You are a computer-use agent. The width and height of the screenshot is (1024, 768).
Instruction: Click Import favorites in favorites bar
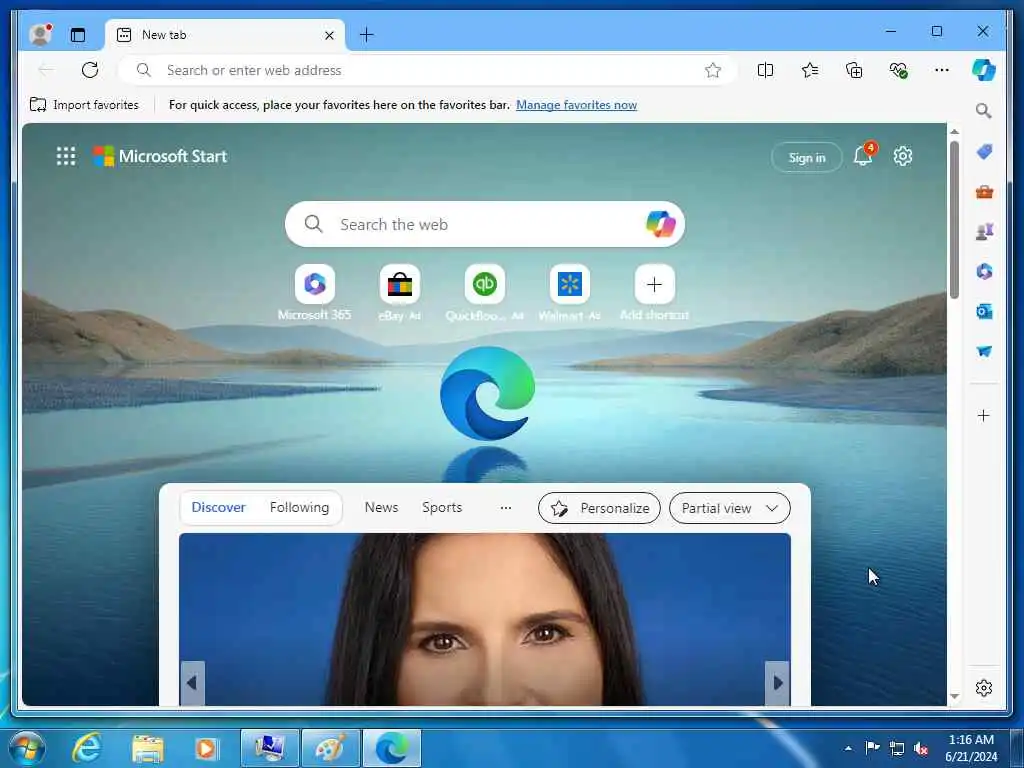(x=84, y=104)
